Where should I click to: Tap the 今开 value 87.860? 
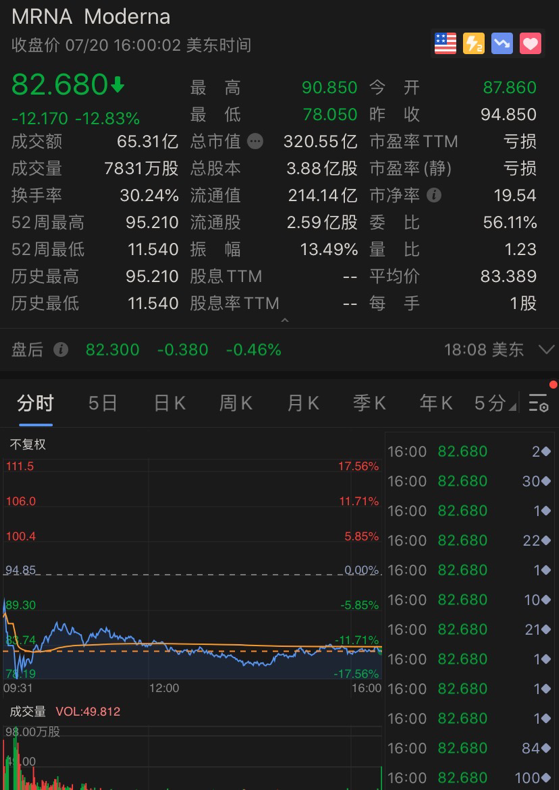coord(510,88)
